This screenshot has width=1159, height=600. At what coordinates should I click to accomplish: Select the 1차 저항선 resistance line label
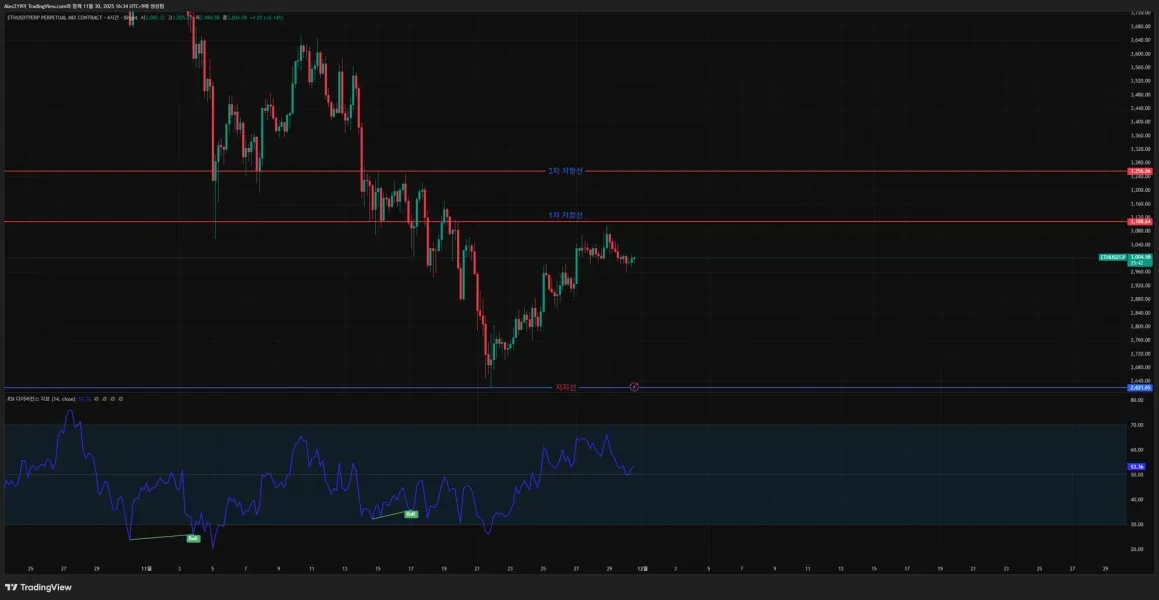(565, 215)
